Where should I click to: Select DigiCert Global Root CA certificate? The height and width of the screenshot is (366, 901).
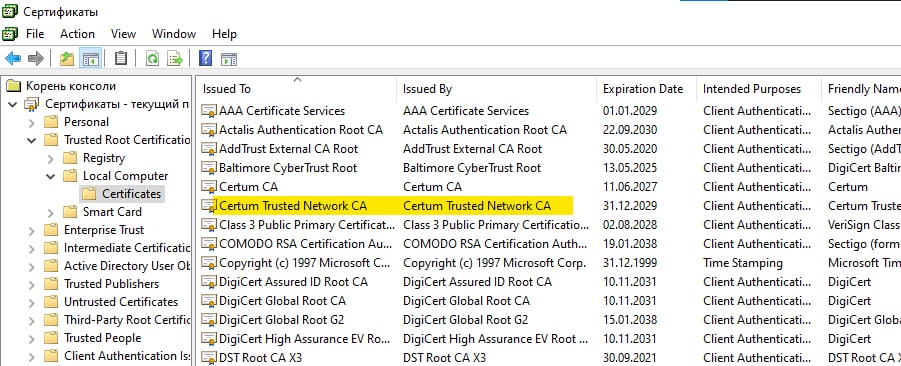282,300
